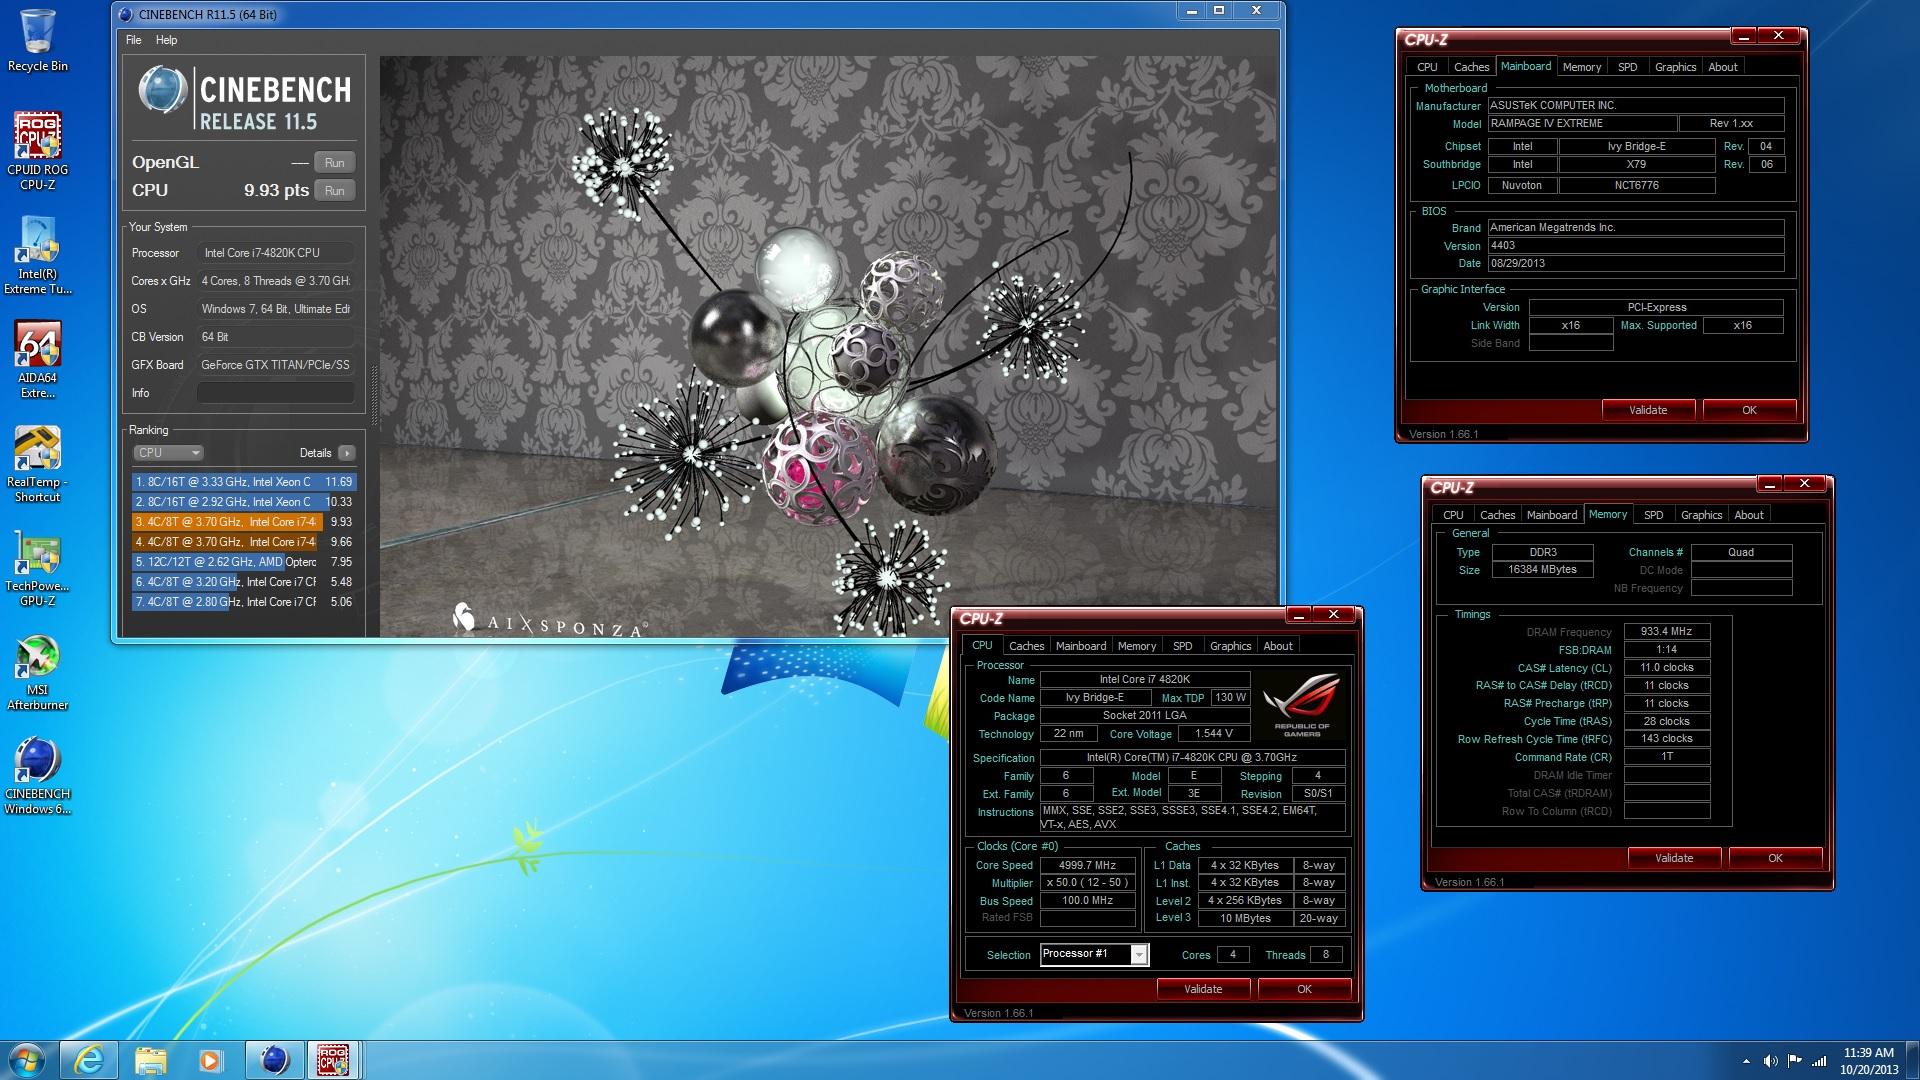Click the Info input field in Cinebench
1920x1080 pixels.
(x=275, y=393)
